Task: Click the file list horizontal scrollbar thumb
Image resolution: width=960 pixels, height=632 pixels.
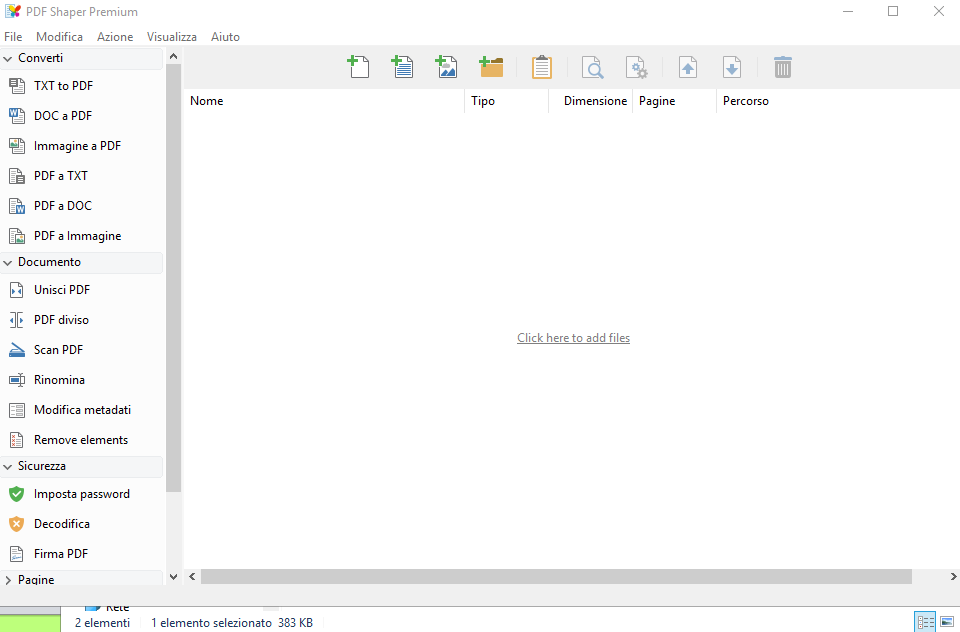Action: [556, 576]
